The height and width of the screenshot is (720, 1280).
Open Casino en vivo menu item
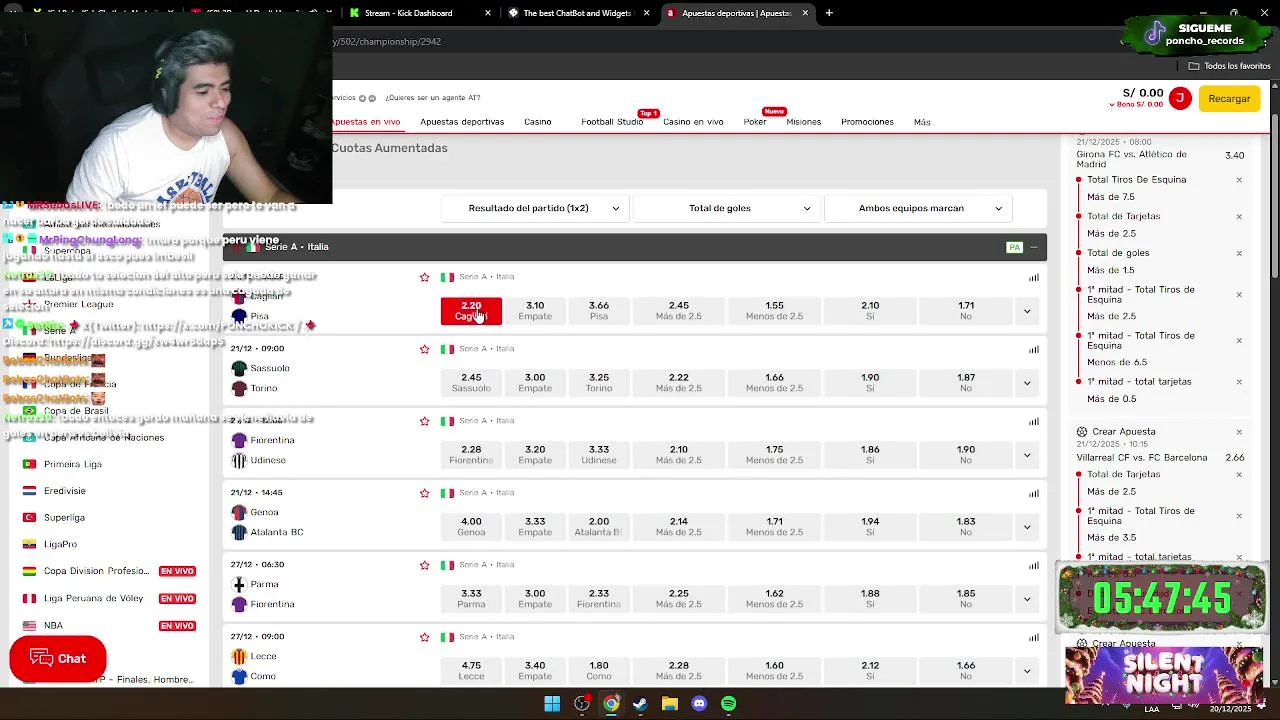[693, 122]
